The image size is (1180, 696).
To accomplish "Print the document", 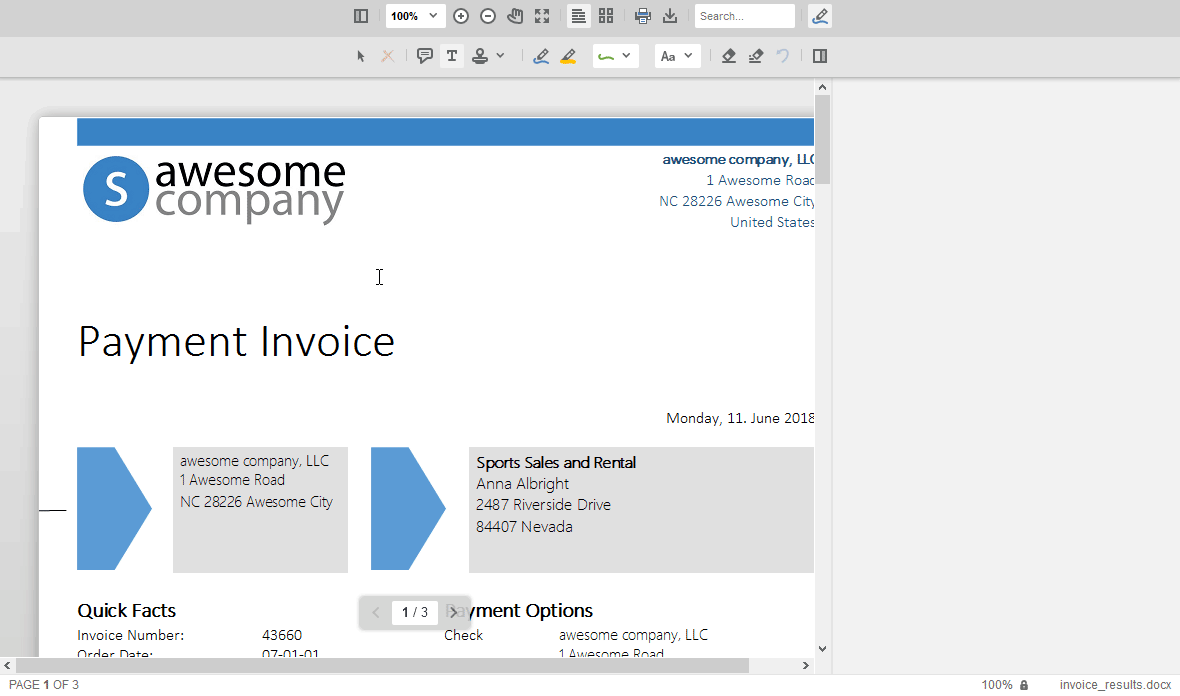I will pyautogui.click(x=643, y=16).
